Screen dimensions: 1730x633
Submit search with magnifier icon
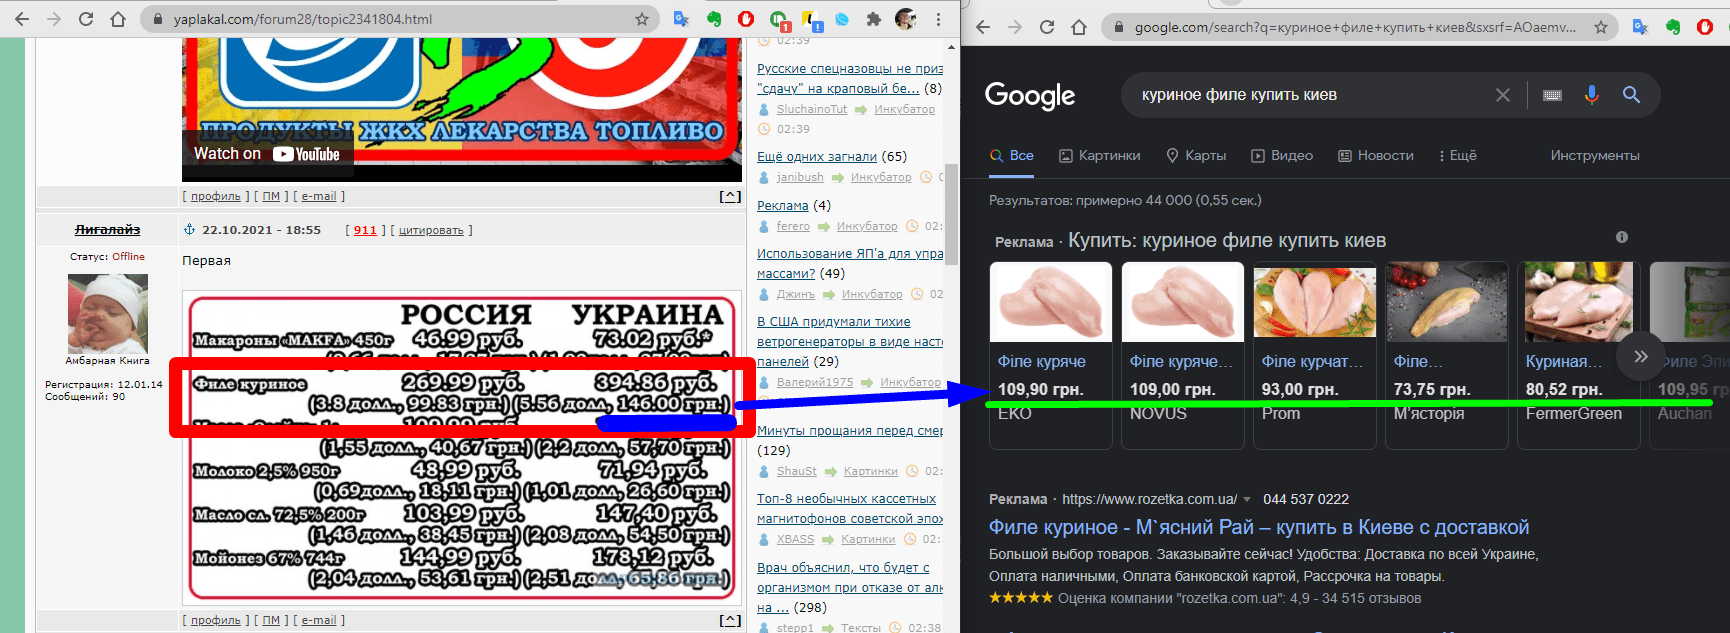tap(1631, 95)
